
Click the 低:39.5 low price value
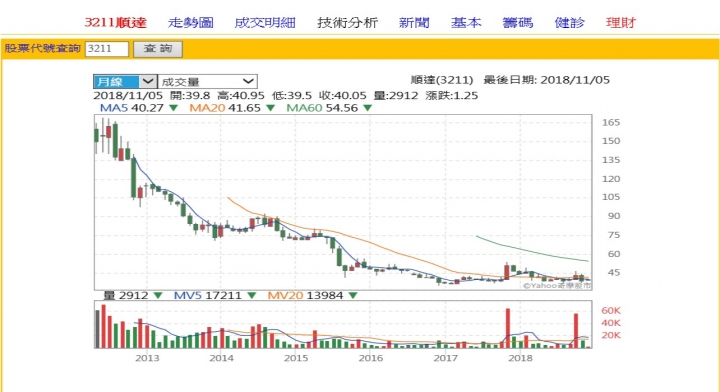point(292,95)
